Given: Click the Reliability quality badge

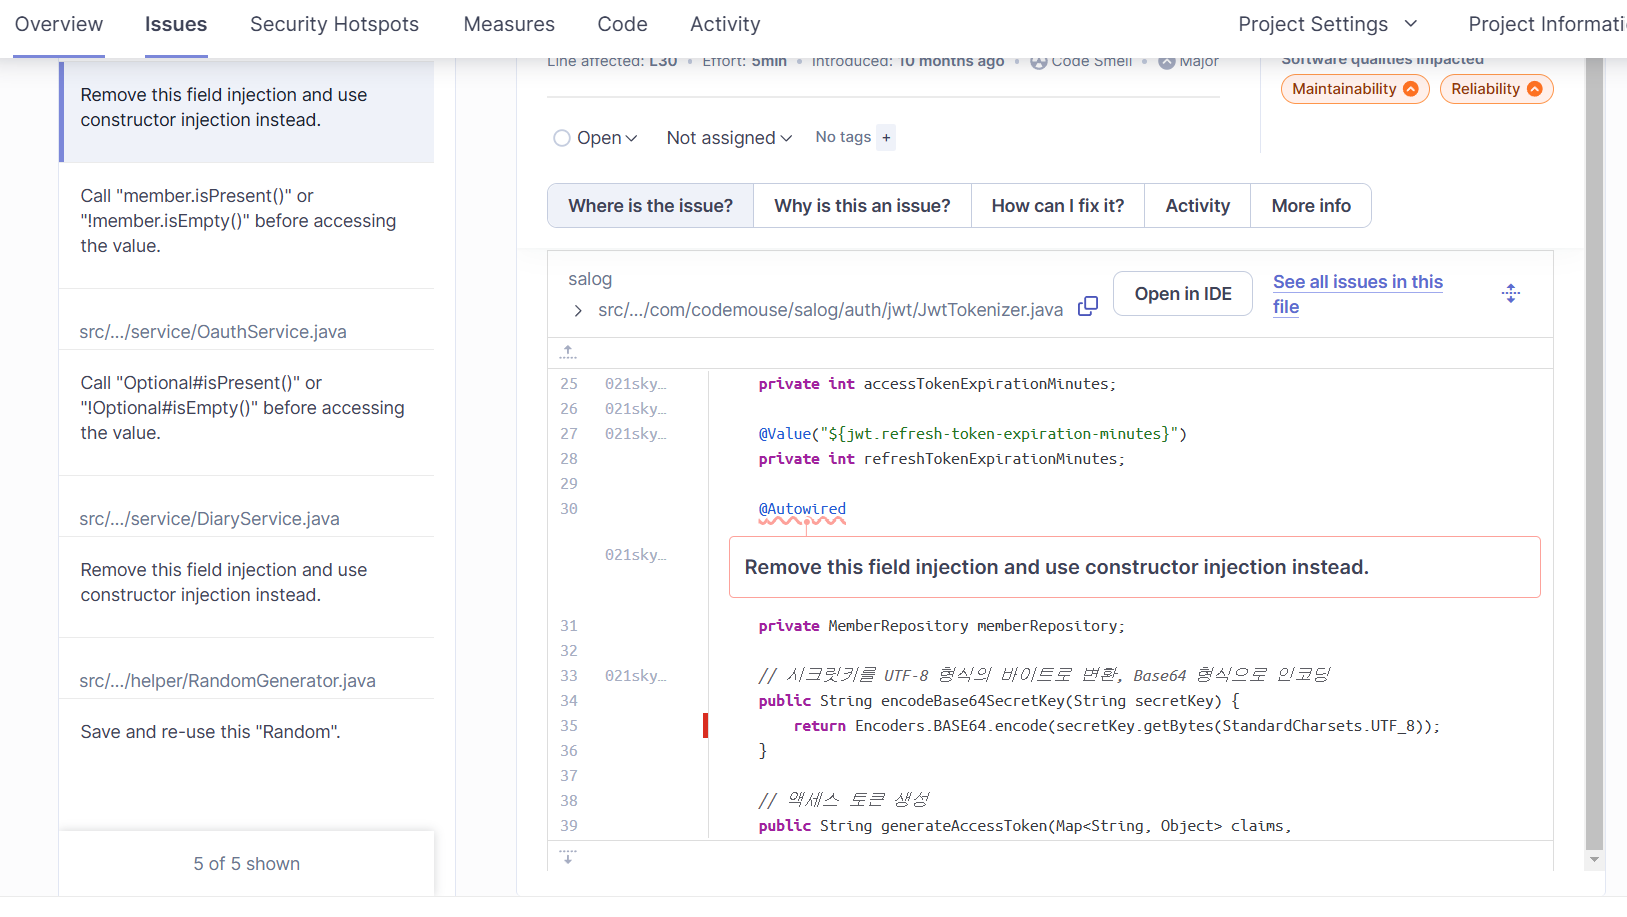Looking at the screenshot, I should (x=1496, y=89).
